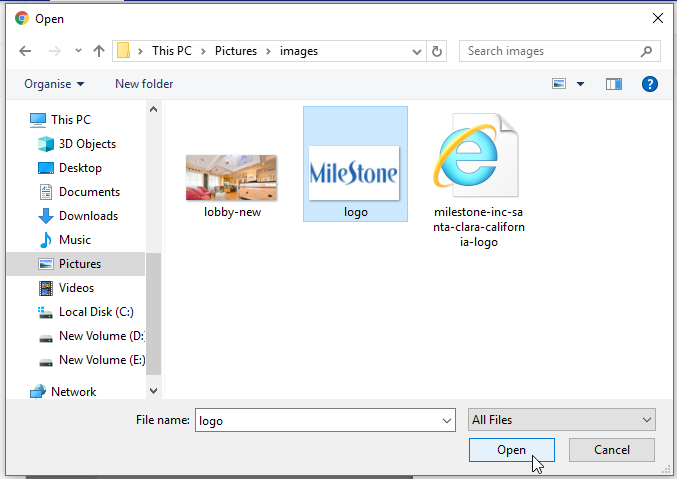Toggle the preview pane
The image size is (677, 479).
click(x=614, y=84)
